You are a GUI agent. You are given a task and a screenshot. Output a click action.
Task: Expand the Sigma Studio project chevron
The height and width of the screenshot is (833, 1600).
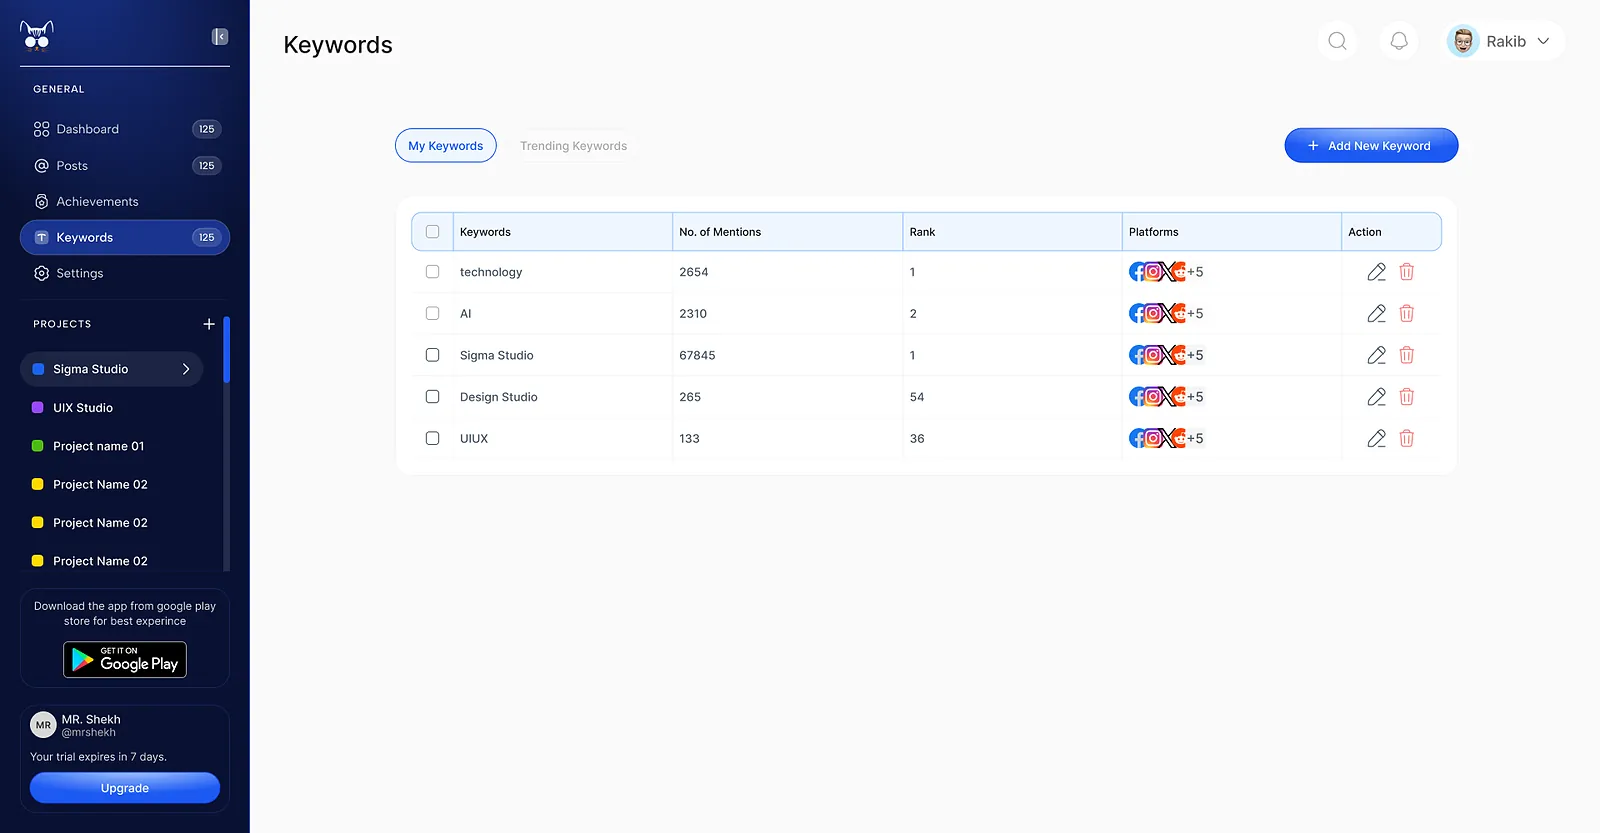click(x=186, y=369)
